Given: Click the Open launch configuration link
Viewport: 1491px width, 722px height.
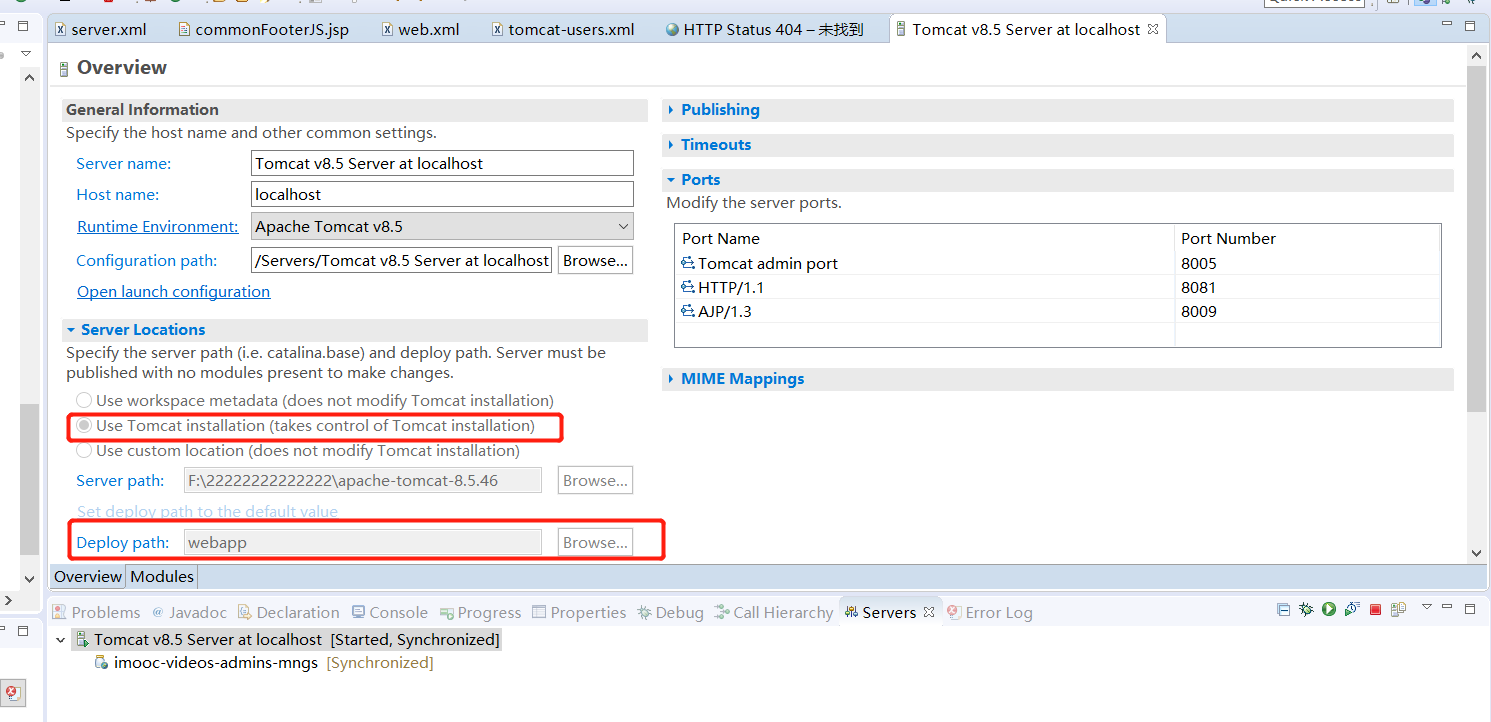Looking at the screenshot, I should point(174,291).
